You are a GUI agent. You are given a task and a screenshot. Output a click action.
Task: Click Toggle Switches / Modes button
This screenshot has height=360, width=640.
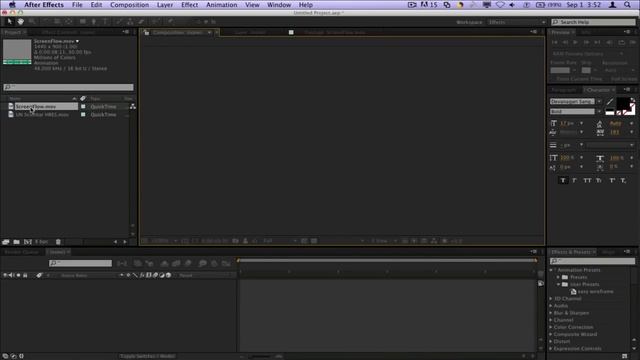pos(147,356)
